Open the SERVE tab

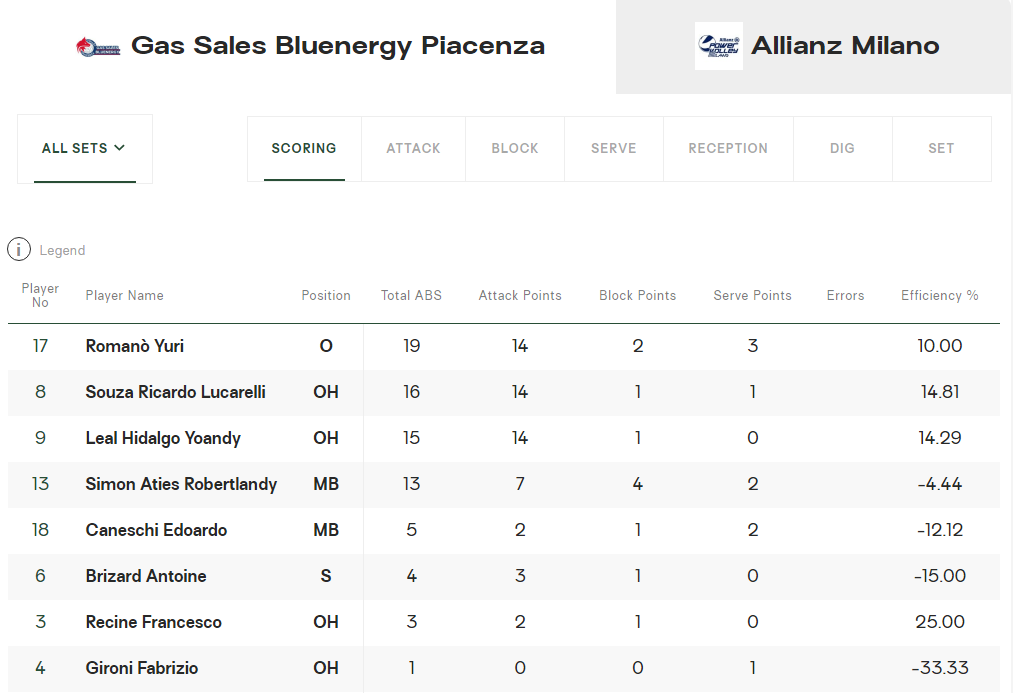(614, 149)
